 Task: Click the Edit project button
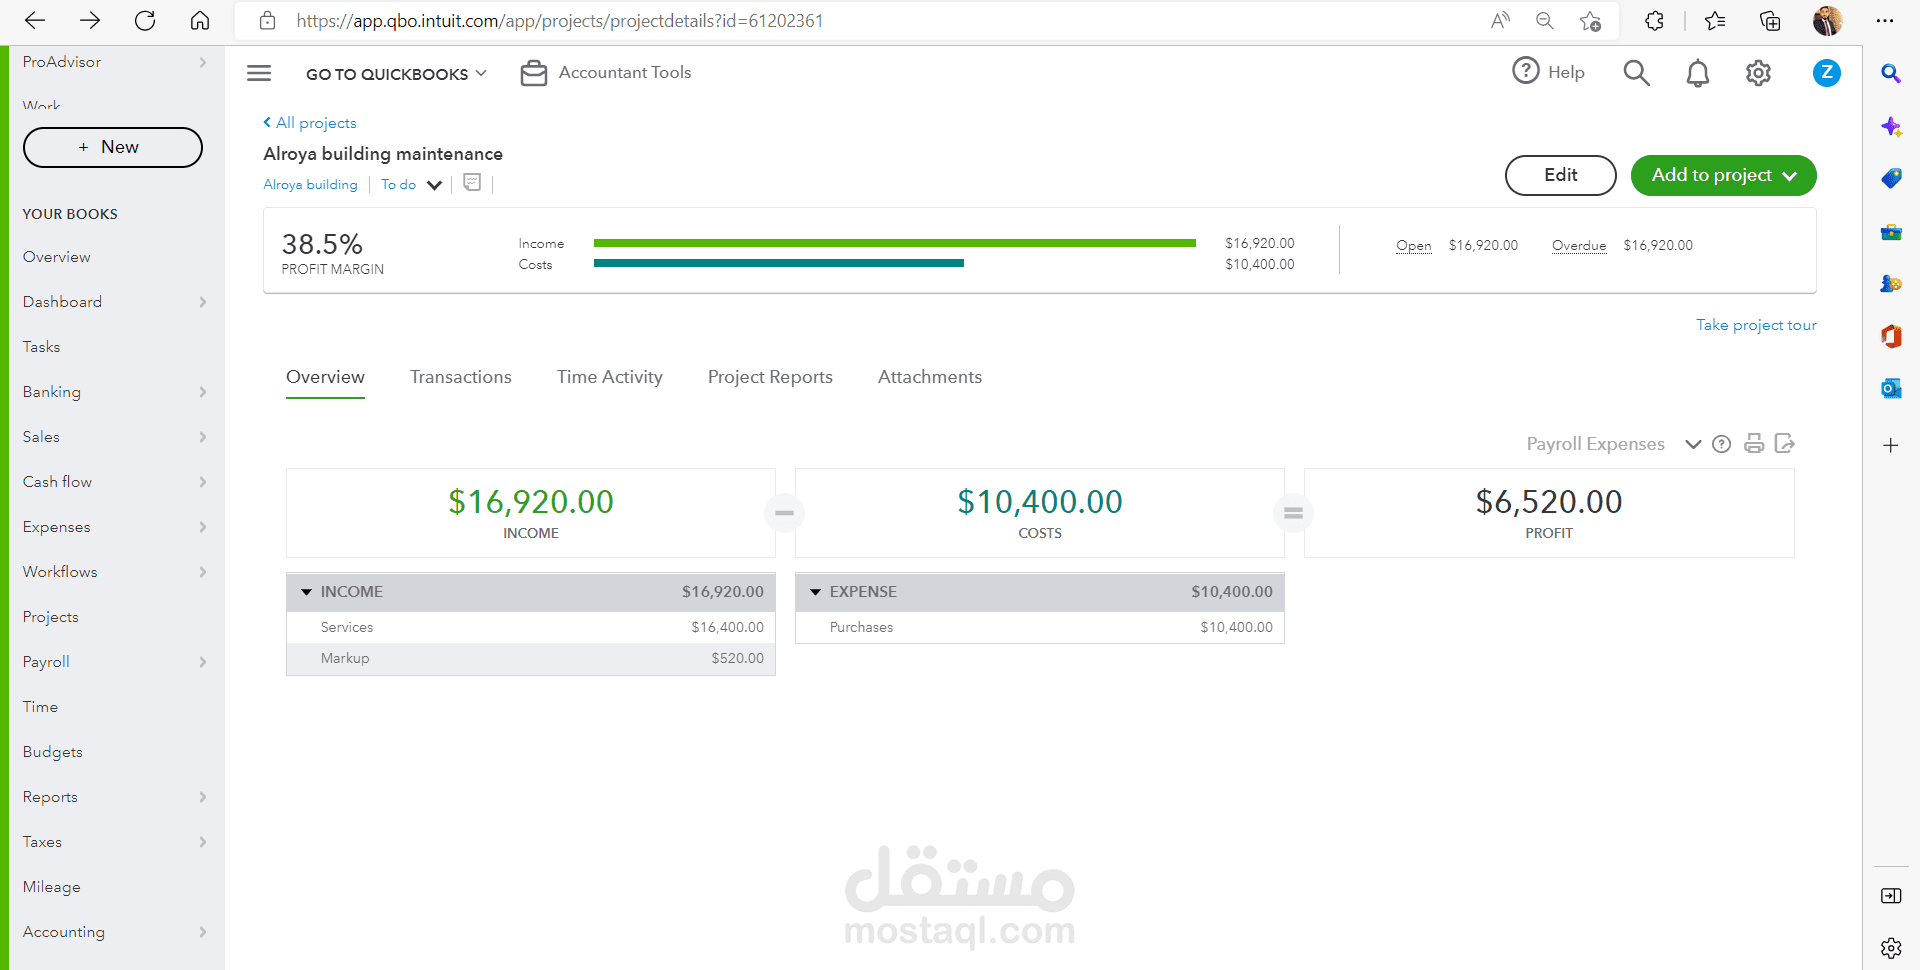pos(1561,175)
